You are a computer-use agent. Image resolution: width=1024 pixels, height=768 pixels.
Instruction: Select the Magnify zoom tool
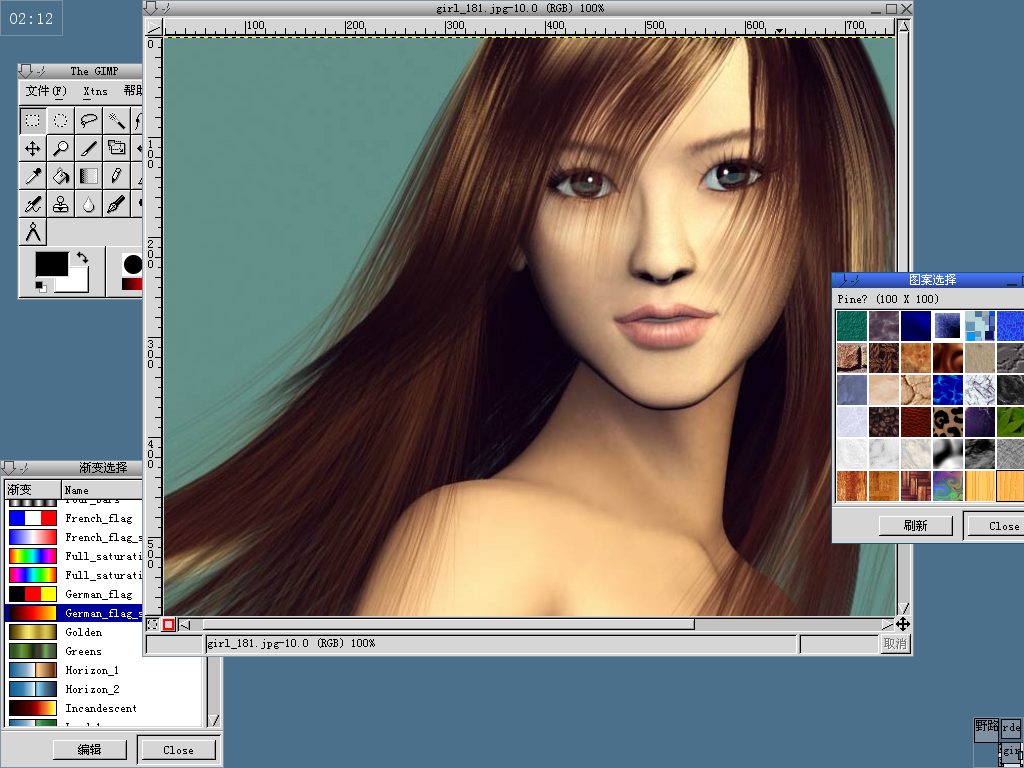(x=61, y=149)
